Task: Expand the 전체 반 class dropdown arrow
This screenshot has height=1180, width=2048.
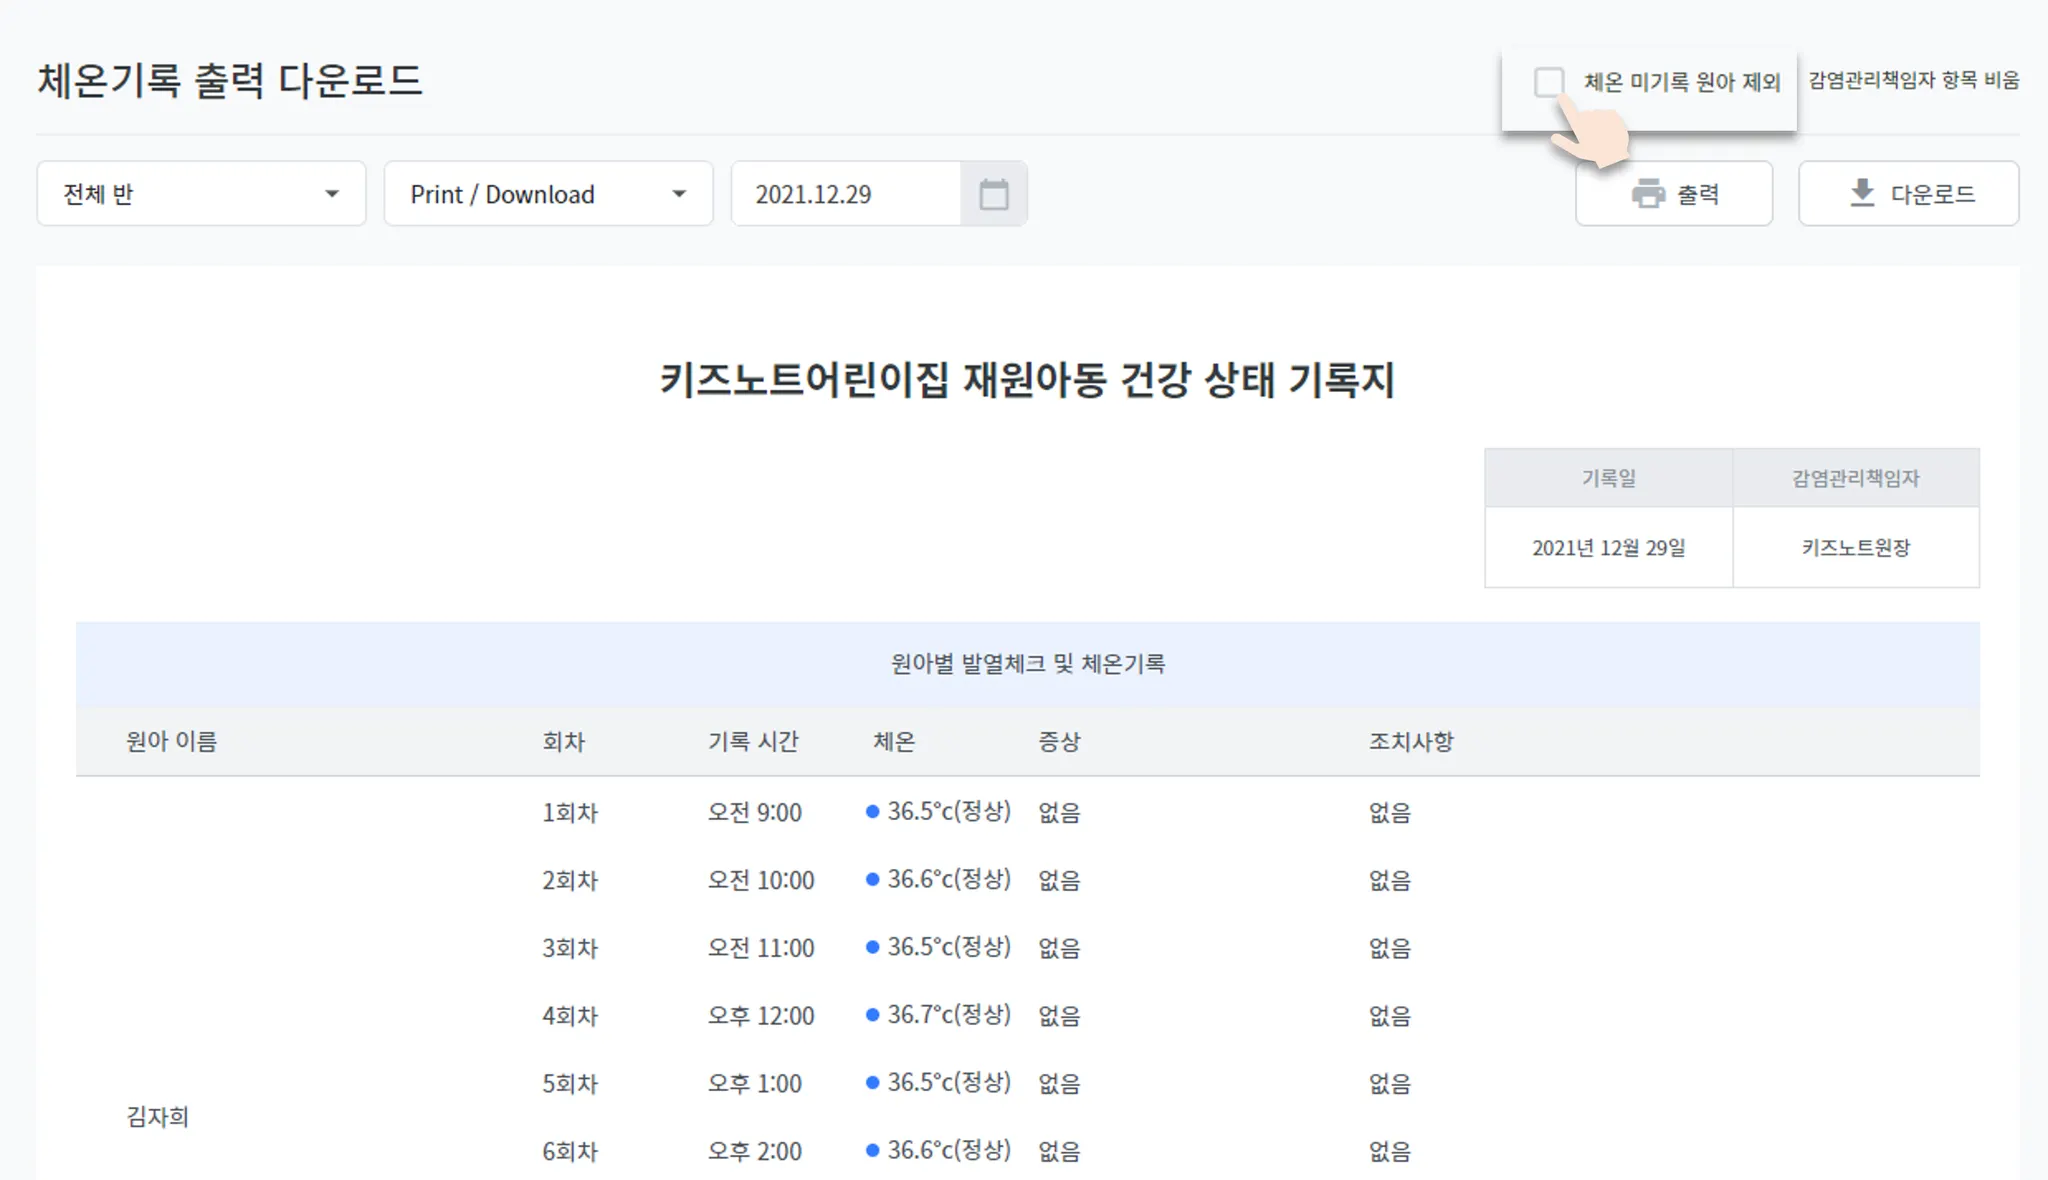Action: point(332,194)
